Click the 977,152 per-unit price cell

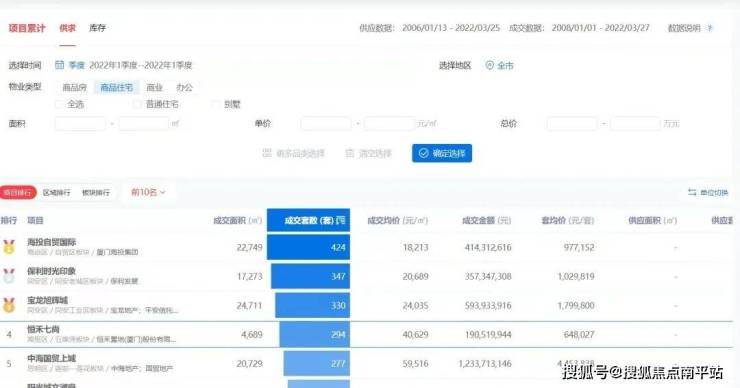click(579, 247)
